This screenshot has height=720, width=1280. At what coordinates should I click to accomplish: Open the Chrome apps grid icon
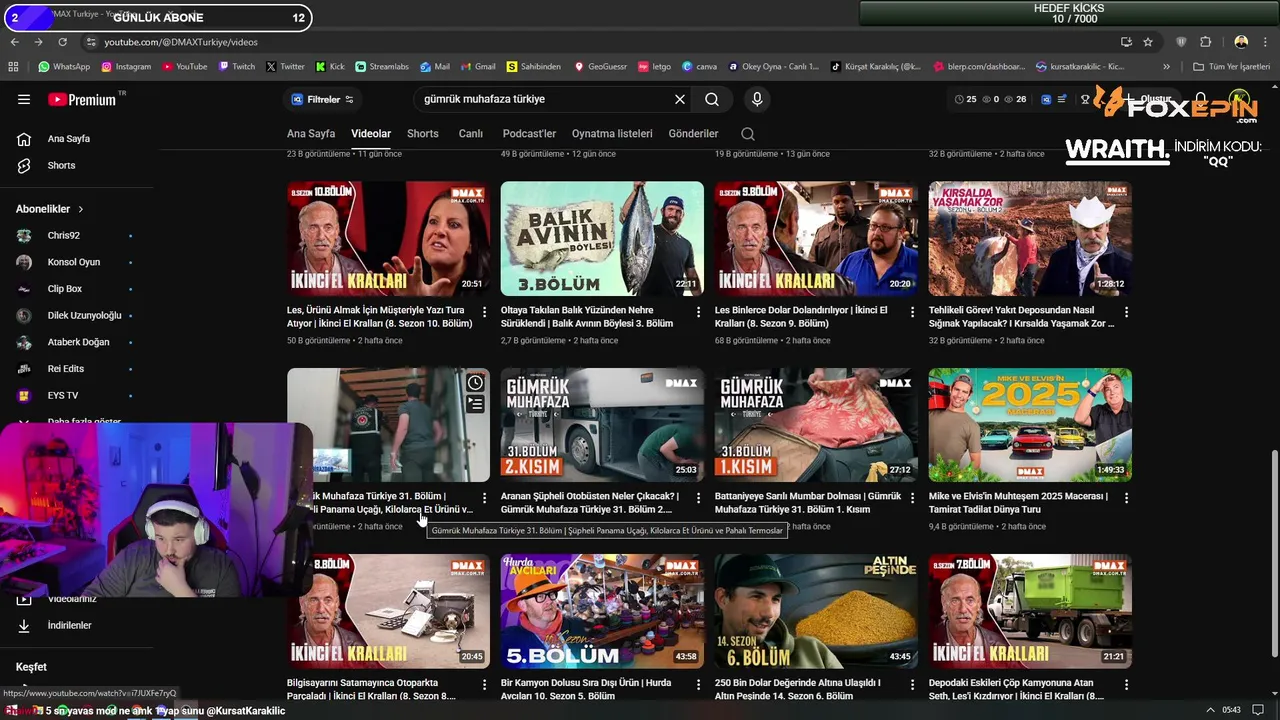(13, 67)
